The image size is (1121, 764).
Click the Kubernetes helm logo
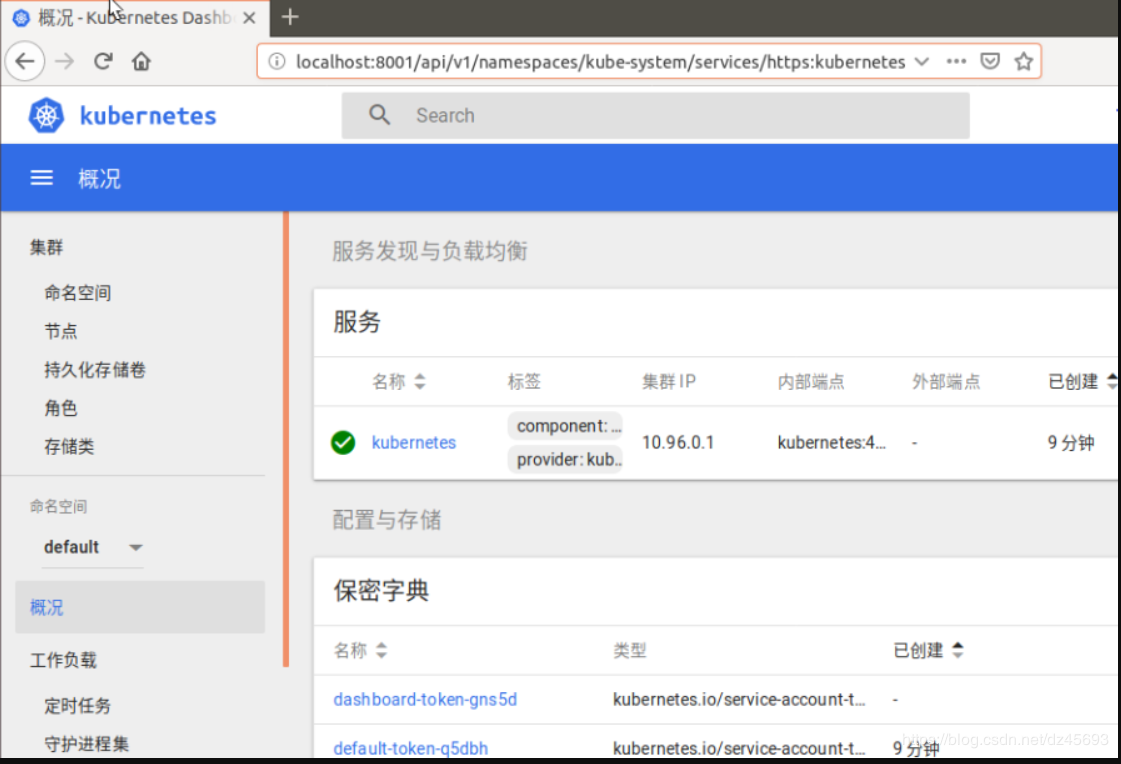pyautogui.click(x=46, y=116)
